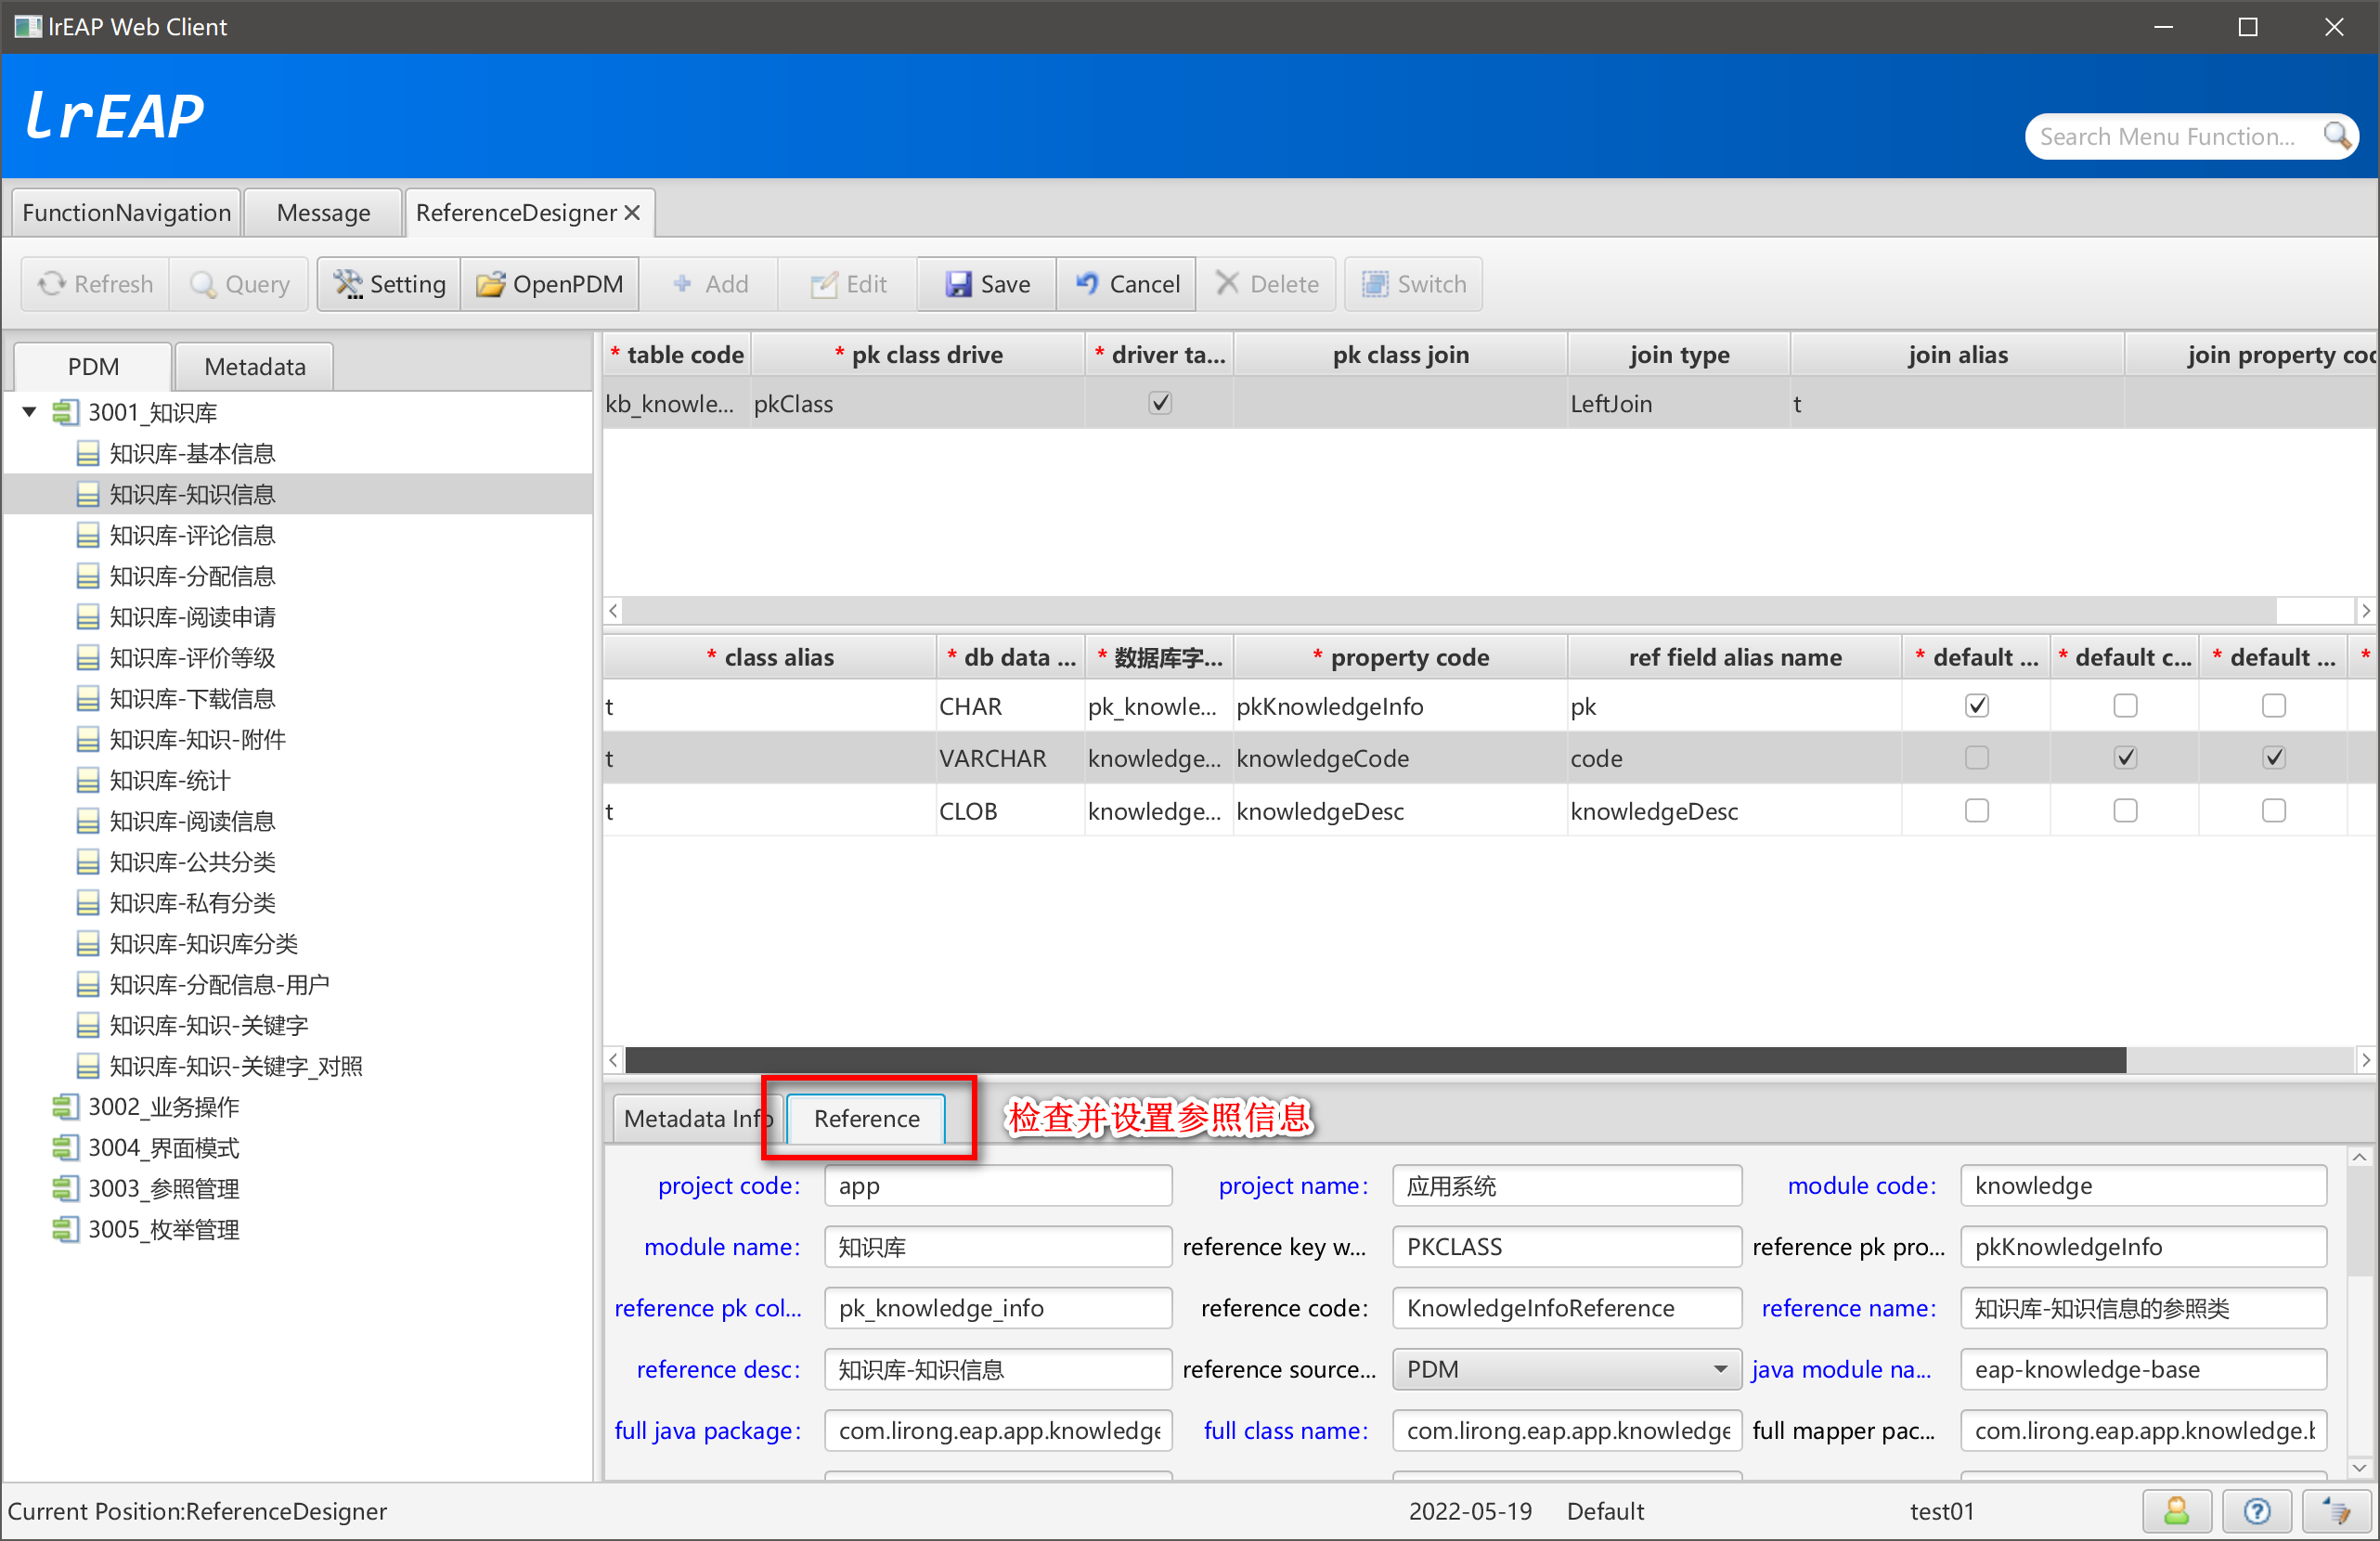Open the help question mark icon
The image size is (2380, 1541).
(x=2256, y=1510)
